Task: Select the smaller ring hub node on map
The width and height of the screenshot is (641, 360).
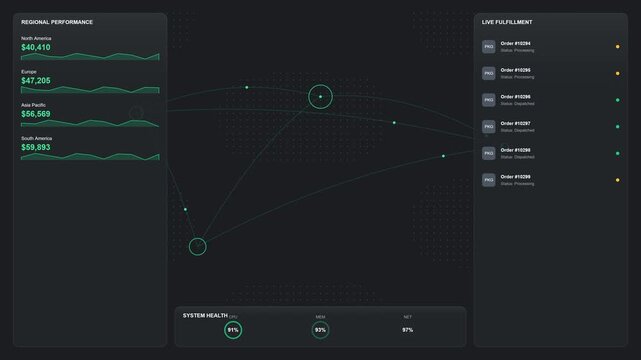Action: pyautogui.click(x=197, y=247)
